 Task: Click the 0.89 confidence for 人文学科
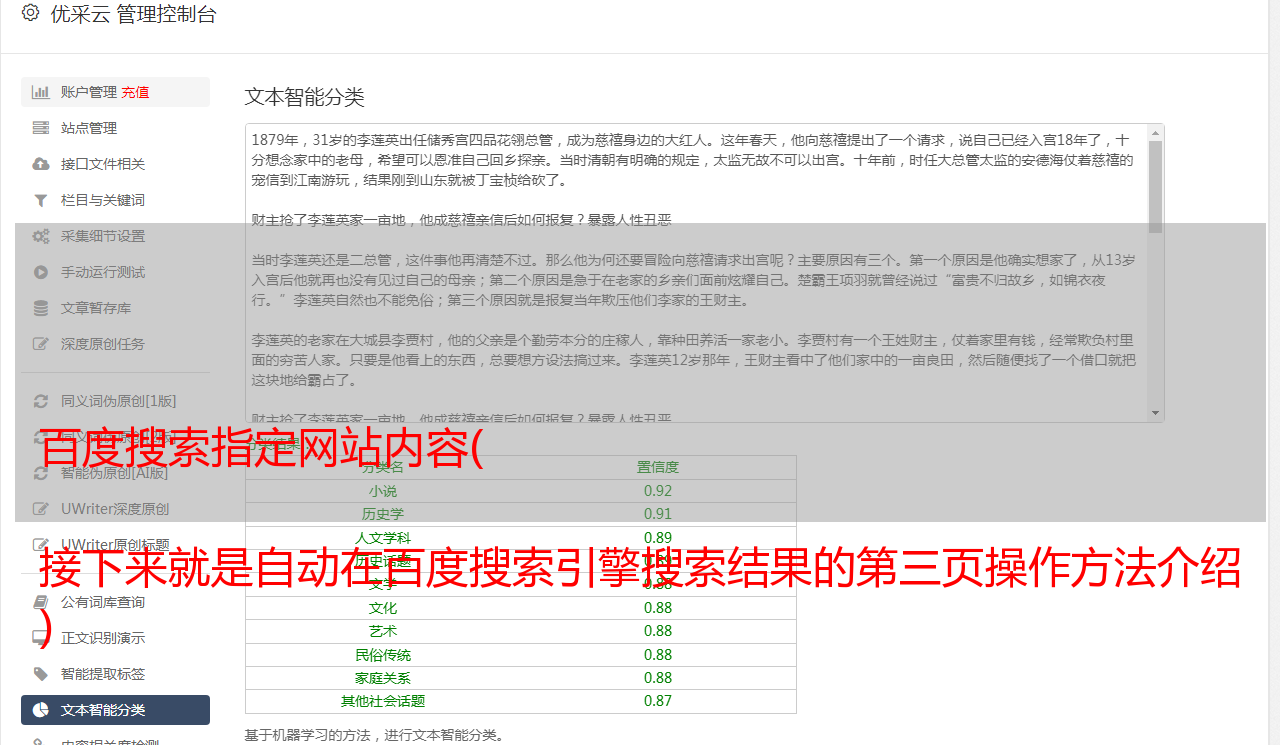pos(658,538)
